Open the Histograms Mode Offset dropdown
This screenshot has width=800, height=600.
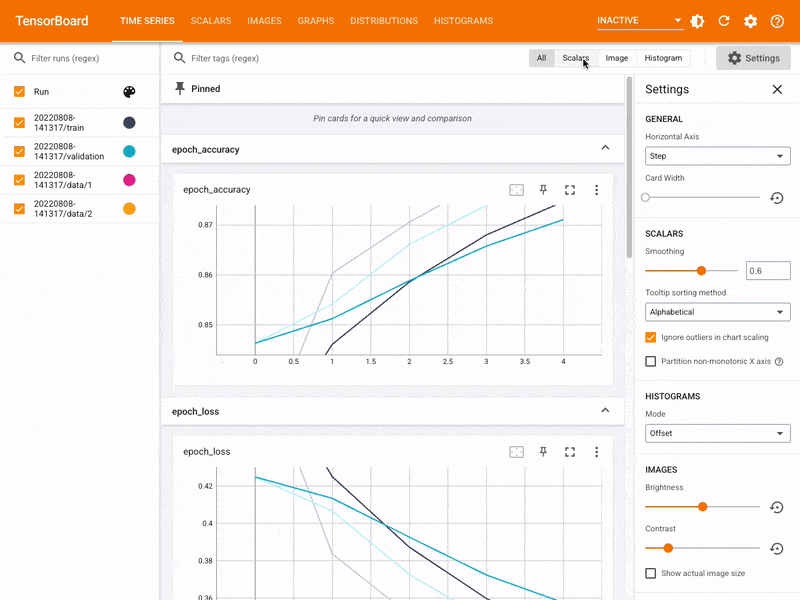coord(717,433)
